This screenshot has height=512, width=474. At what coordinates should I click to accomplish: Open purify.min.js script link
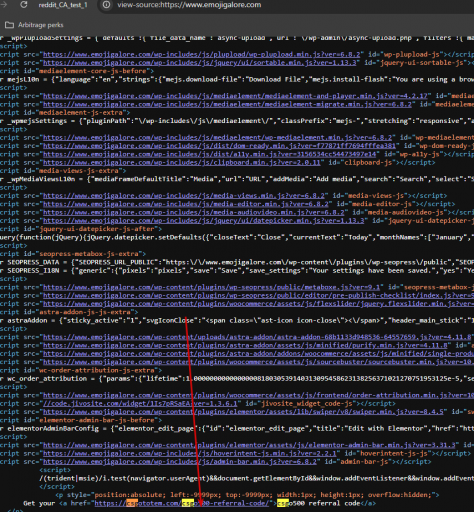pyautogui.click(x=245, y=345)
